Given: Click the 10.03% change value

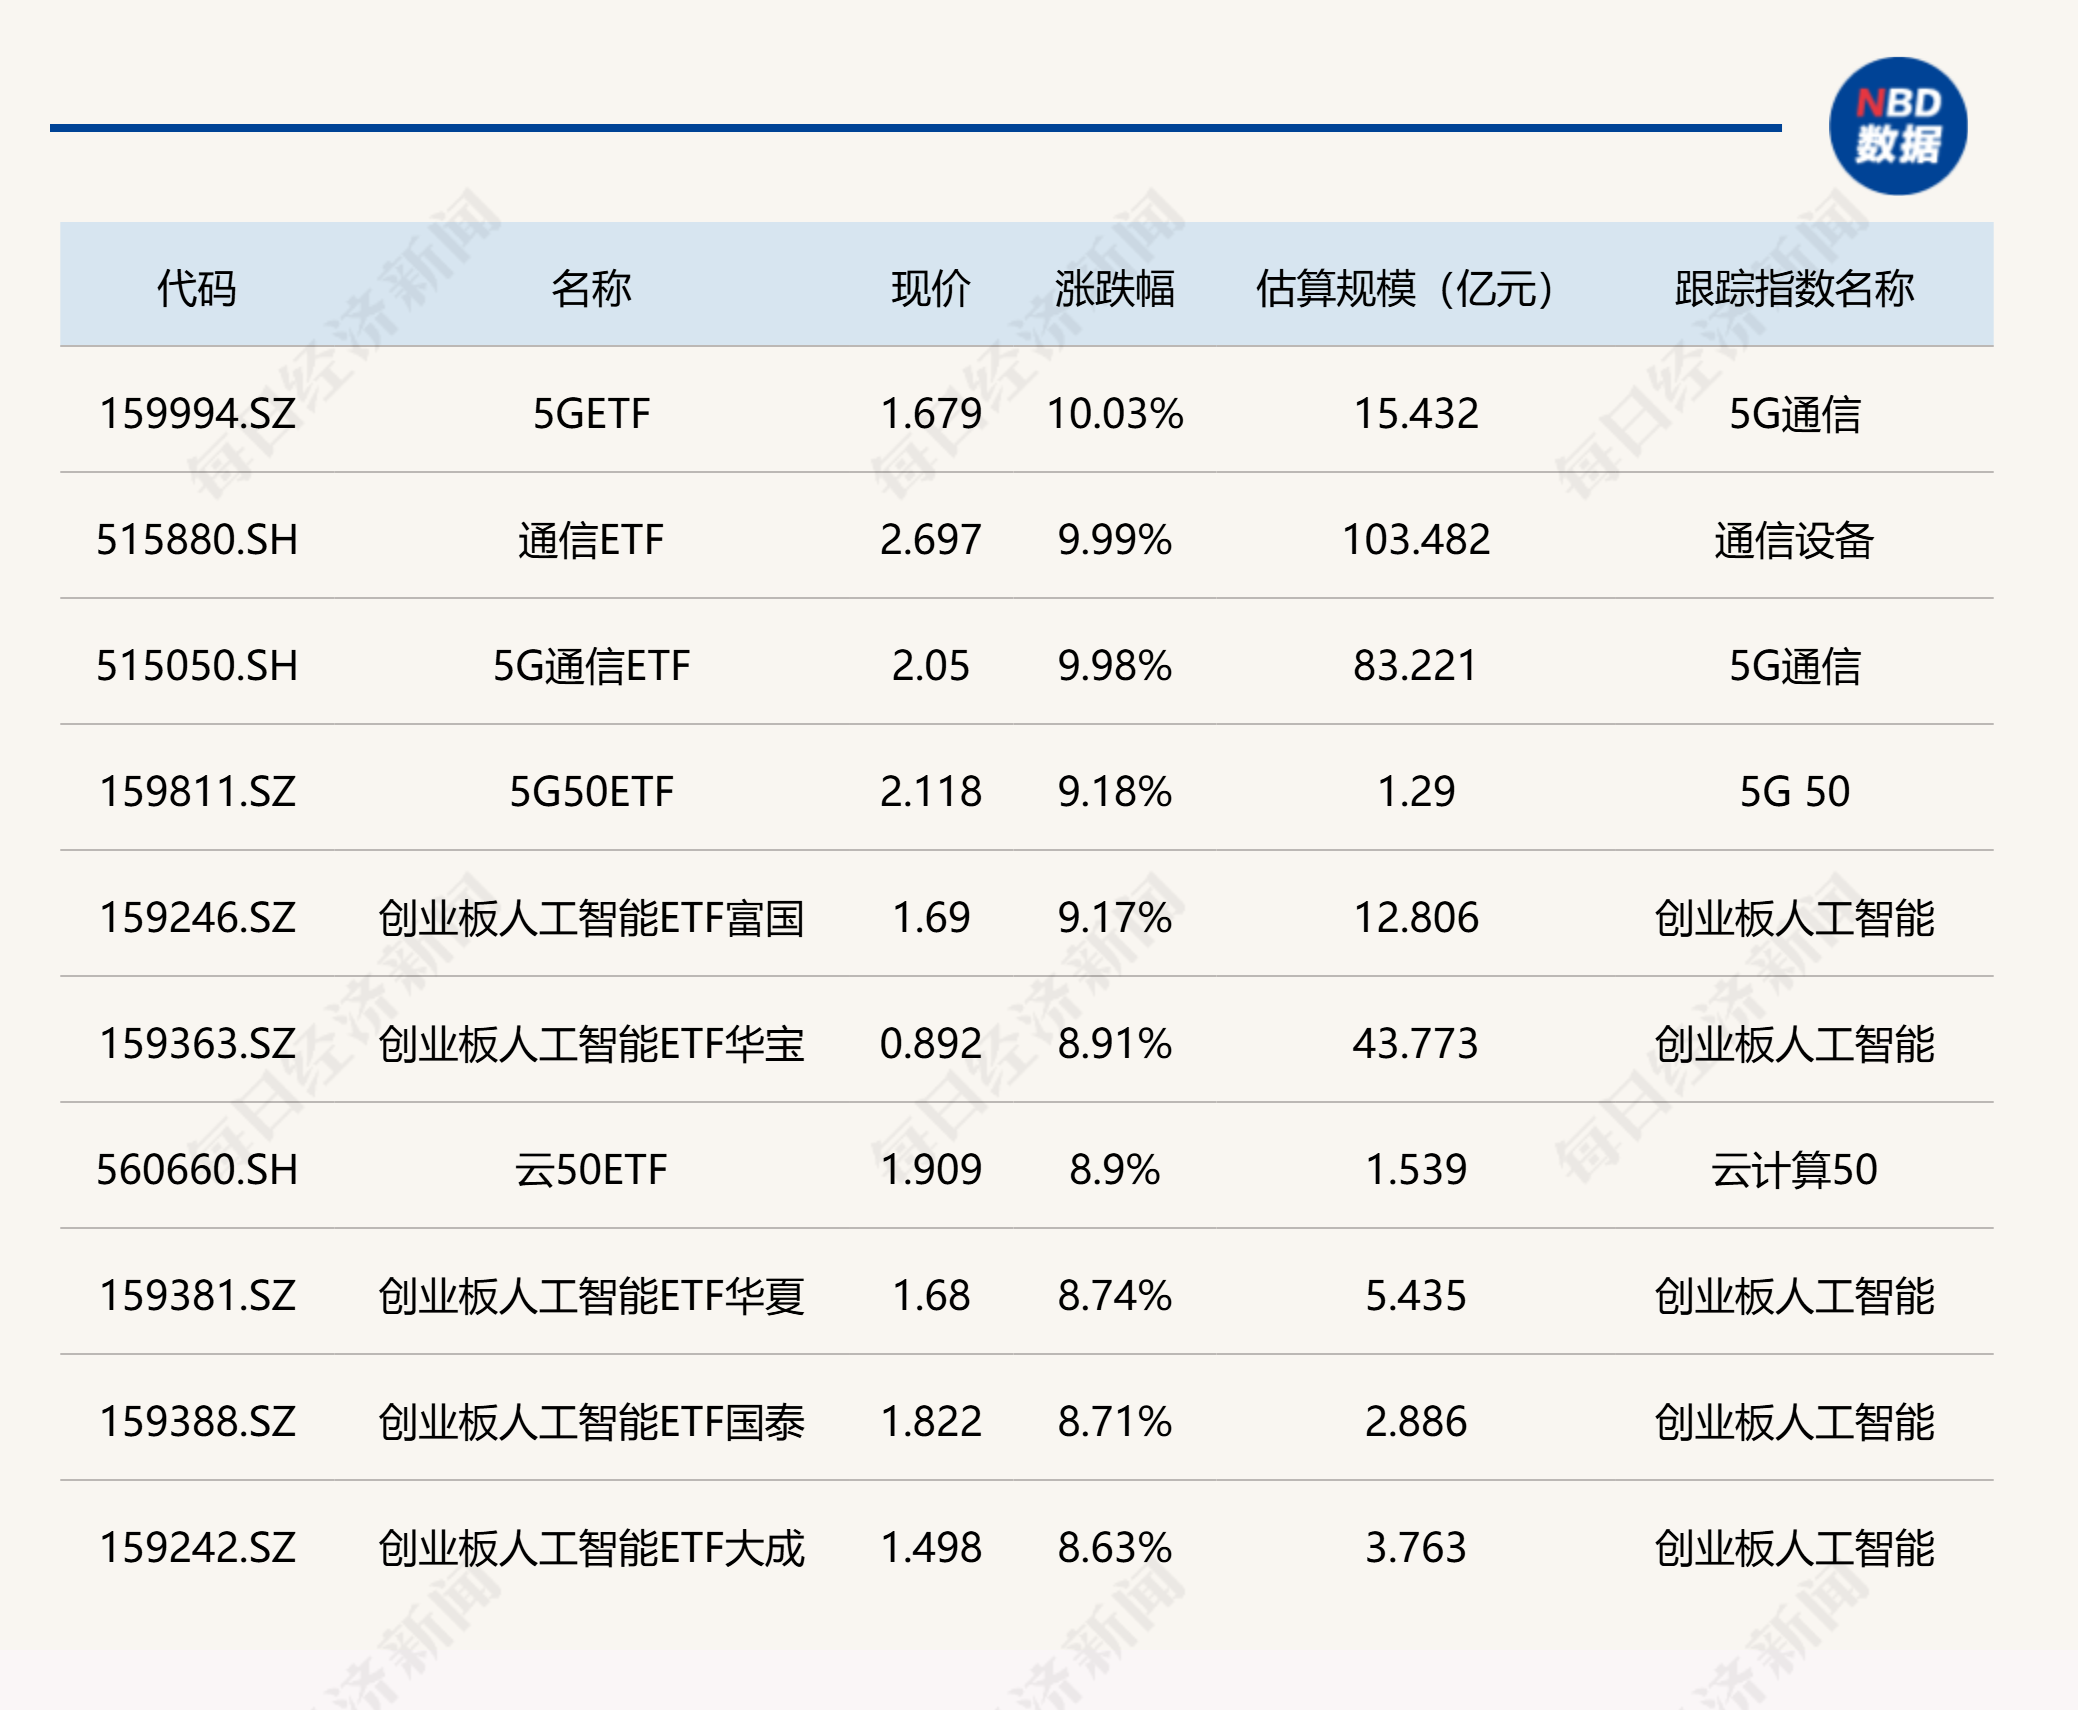Looking at the screenshot, I should pos(1114,413).
